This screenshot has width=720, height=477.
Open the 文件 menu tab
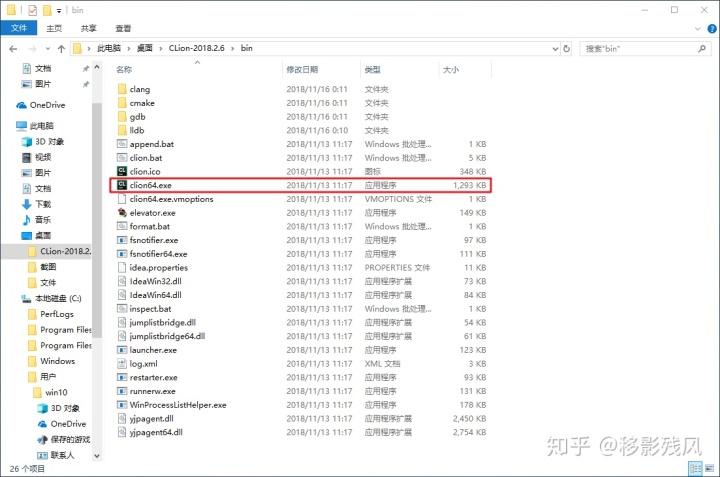pos(19,28)
